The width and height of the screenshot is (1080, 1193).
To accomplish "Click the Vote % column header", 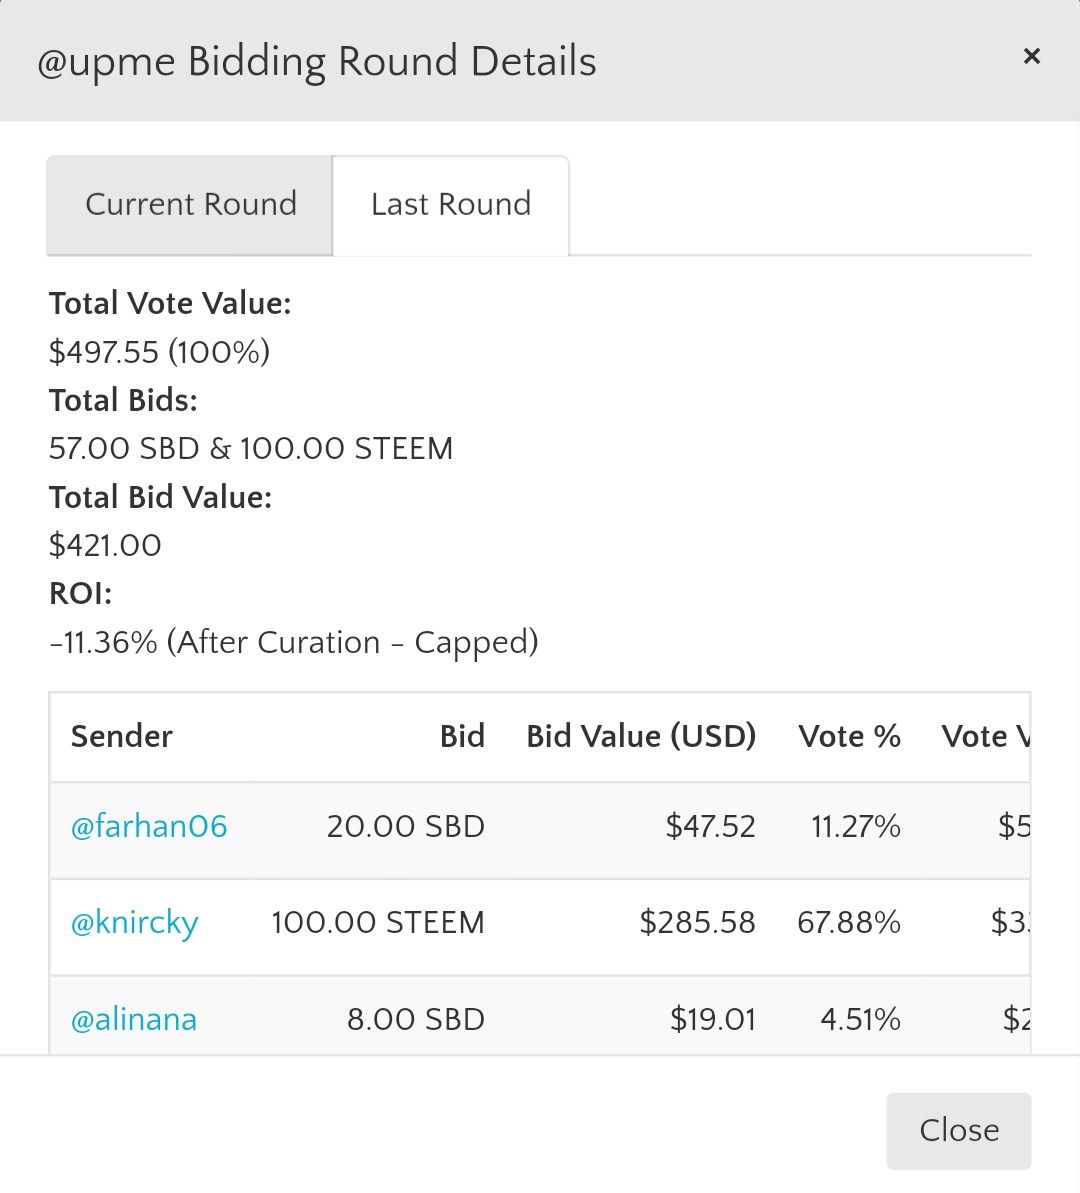I will [849, 737].
